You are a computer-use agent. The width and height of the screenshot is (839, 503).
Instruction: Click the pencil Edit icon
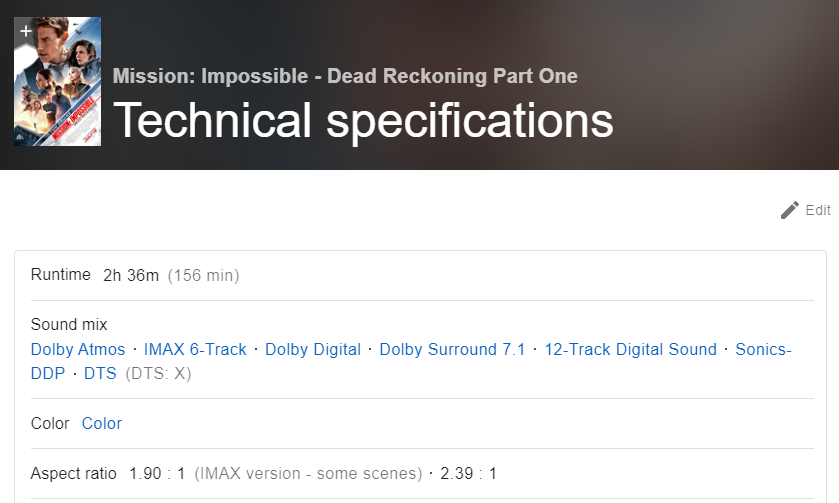[789, 210]
